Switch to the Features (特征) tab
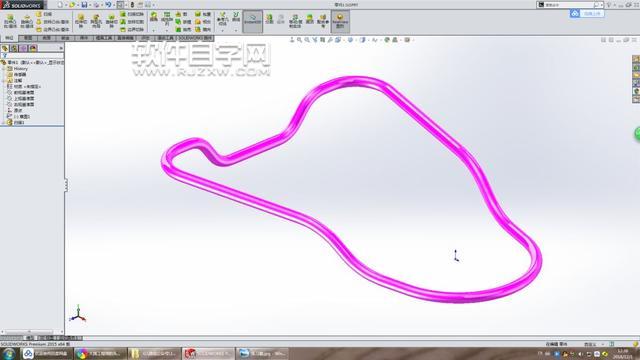 coord(9,38)
